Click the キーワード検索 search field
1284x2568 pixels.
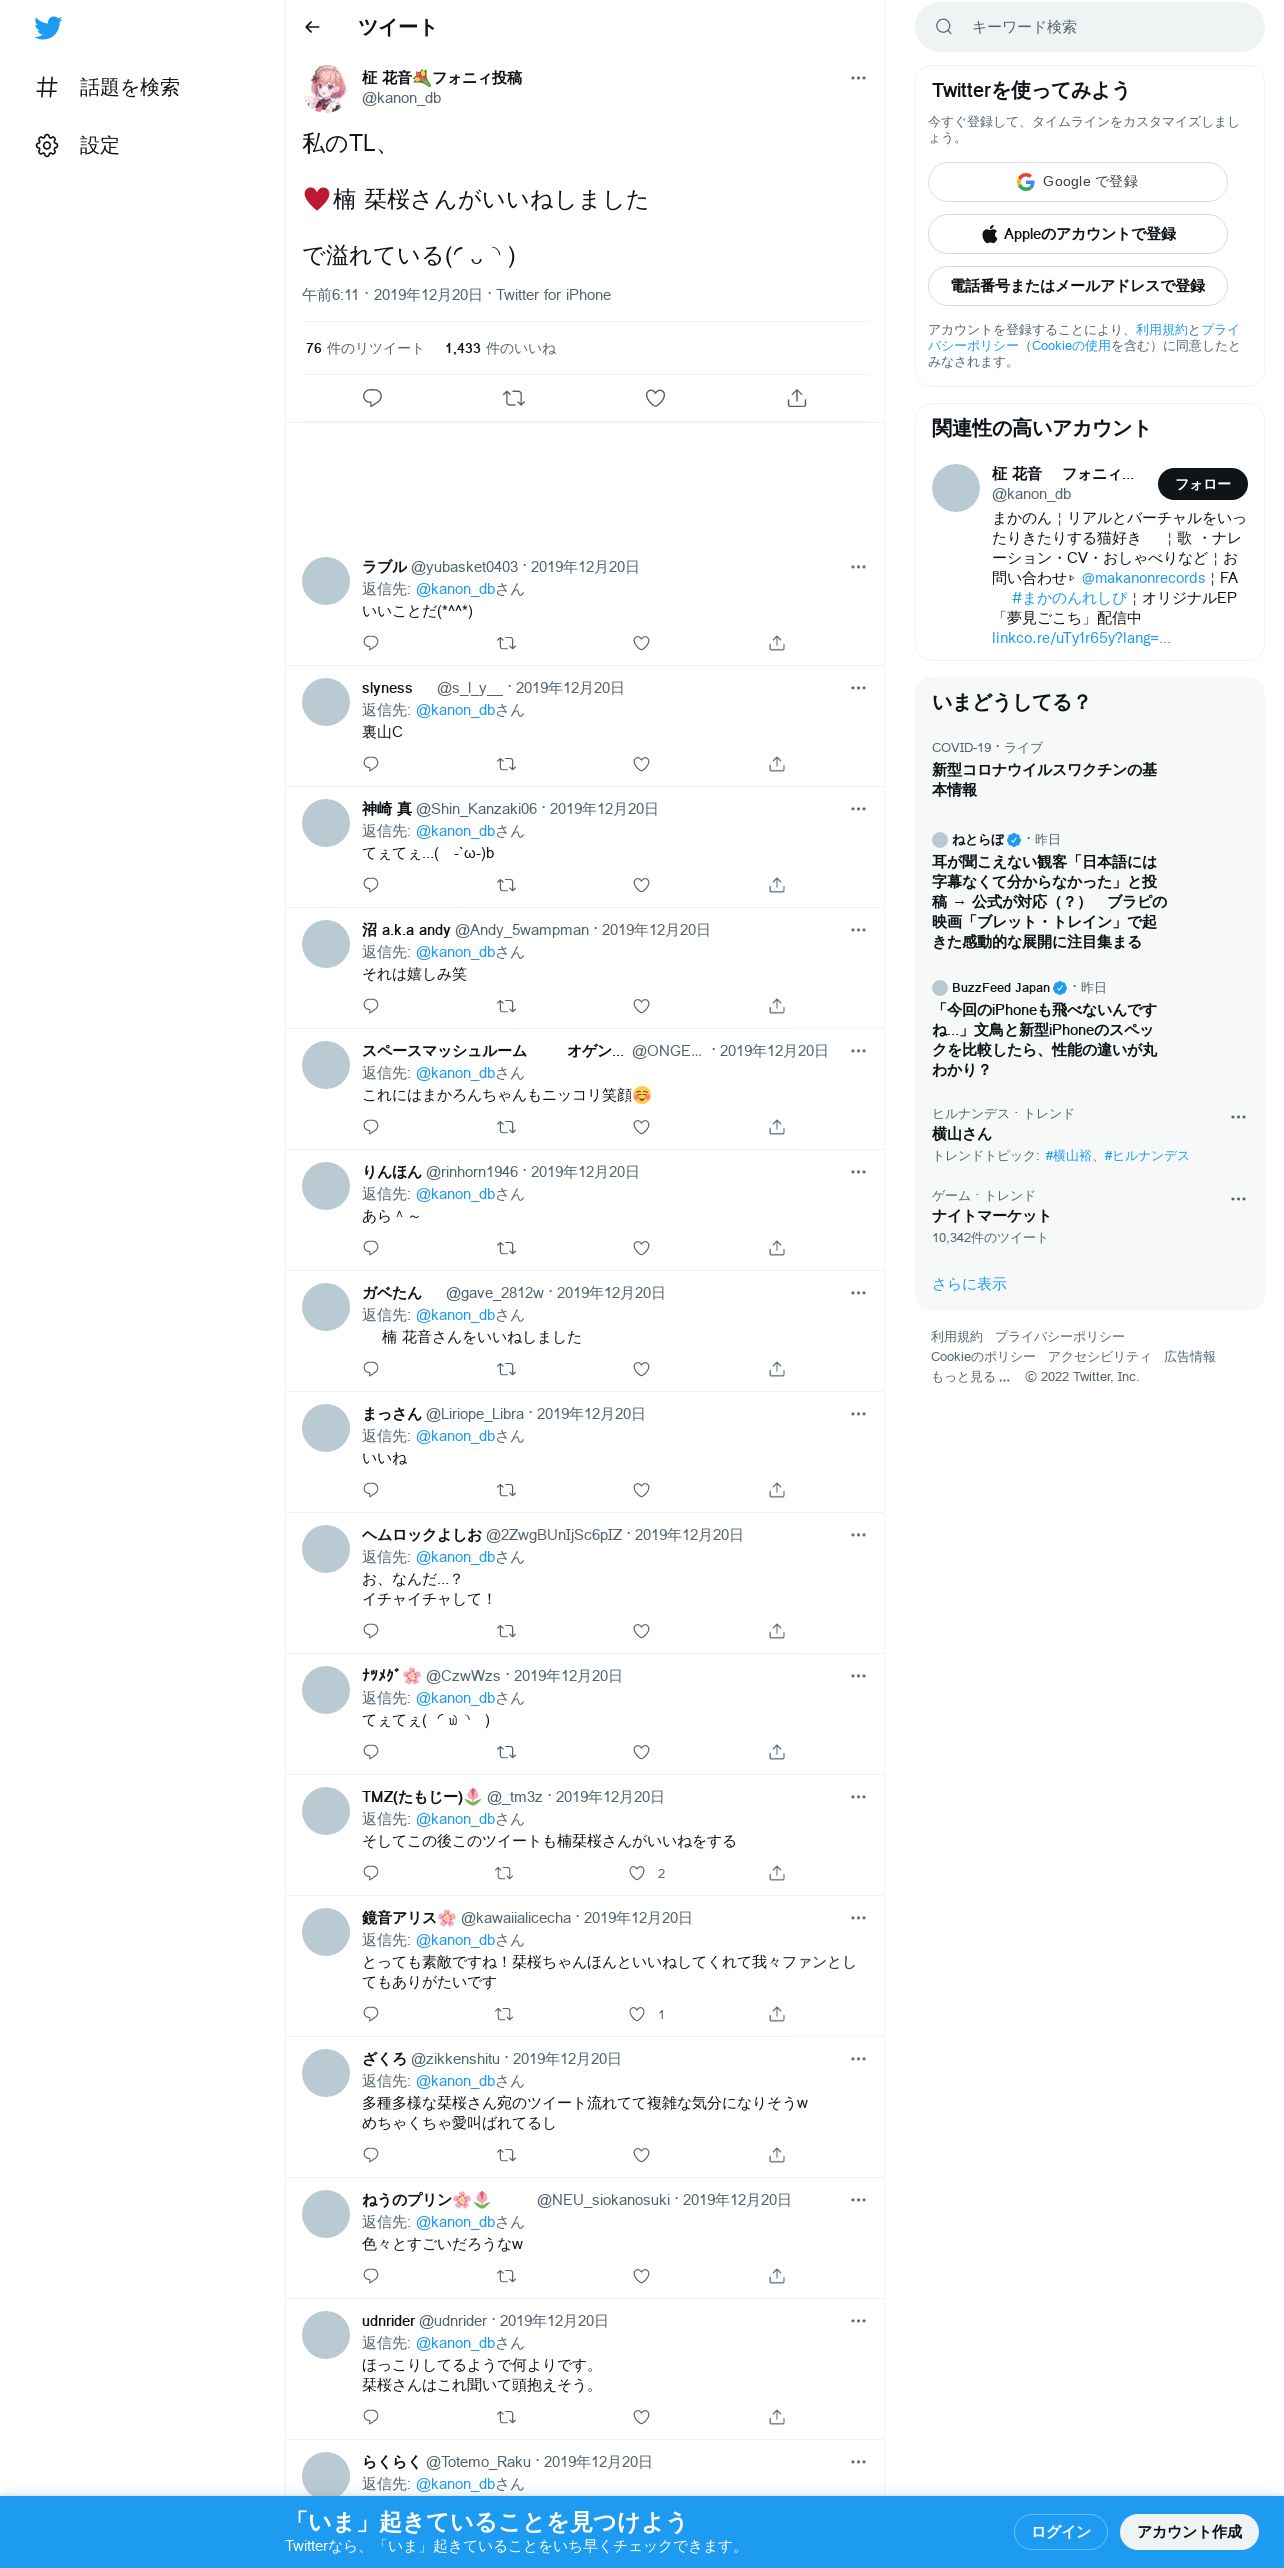click(x=1090, y=27)
